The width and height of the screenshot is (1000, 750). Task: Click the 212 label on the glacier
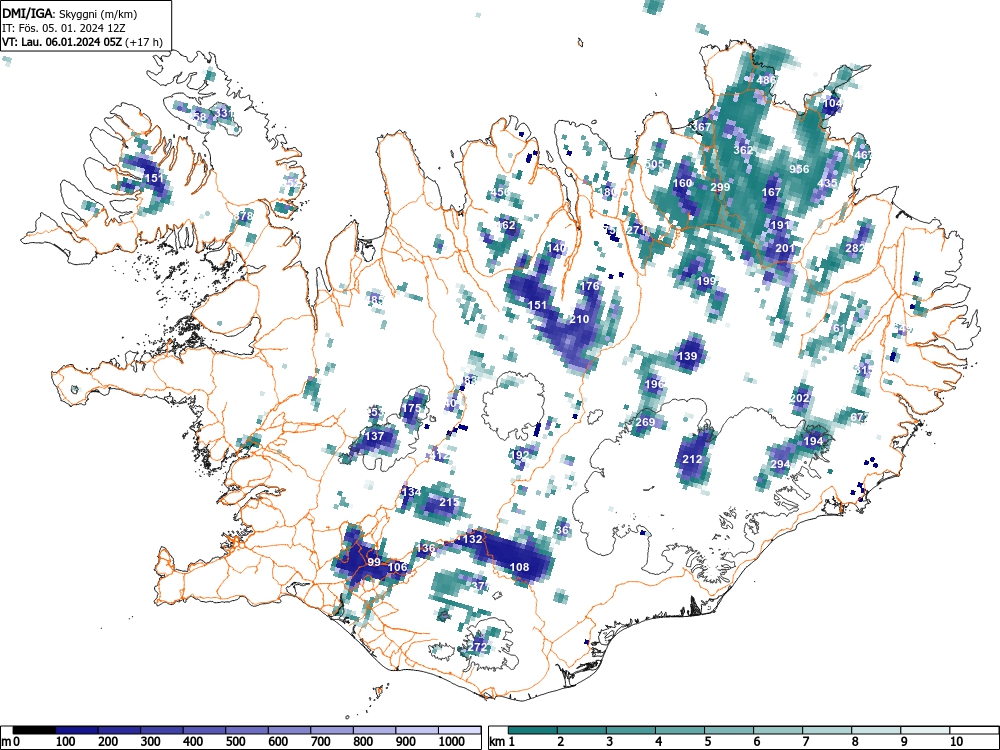692,459
